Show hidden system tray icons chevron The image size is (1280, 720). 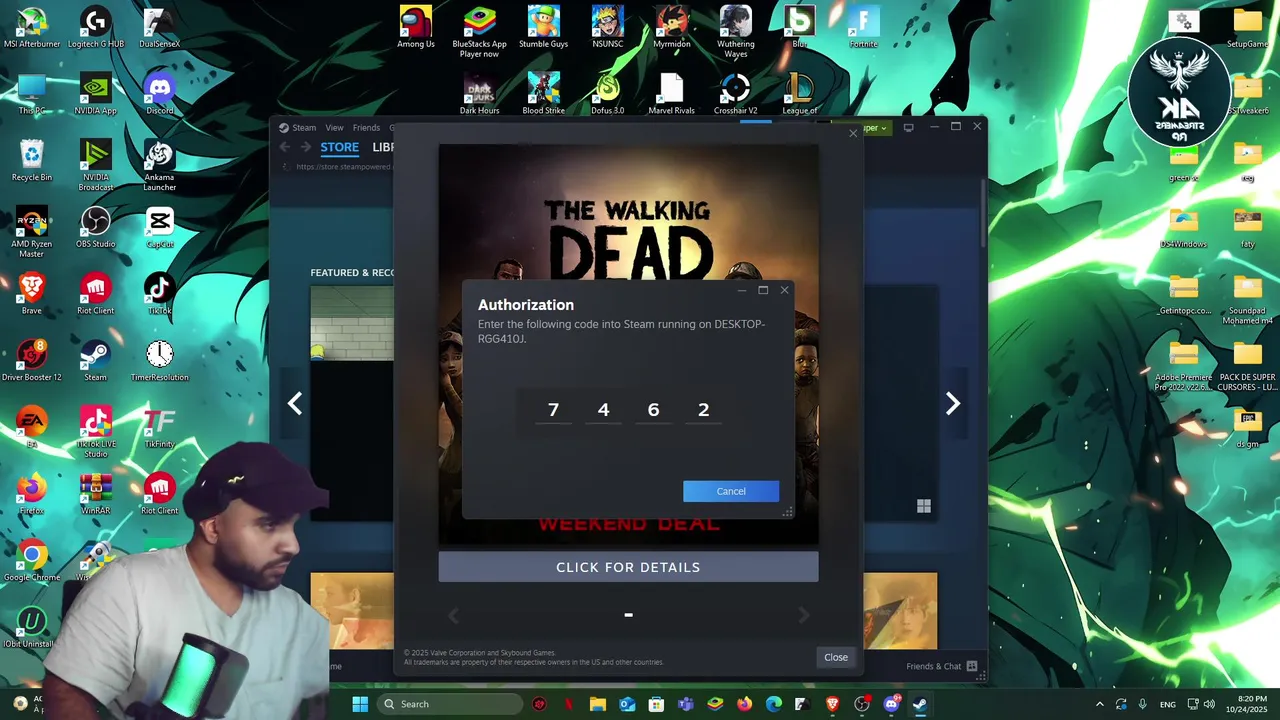[x=1100, y=704]
